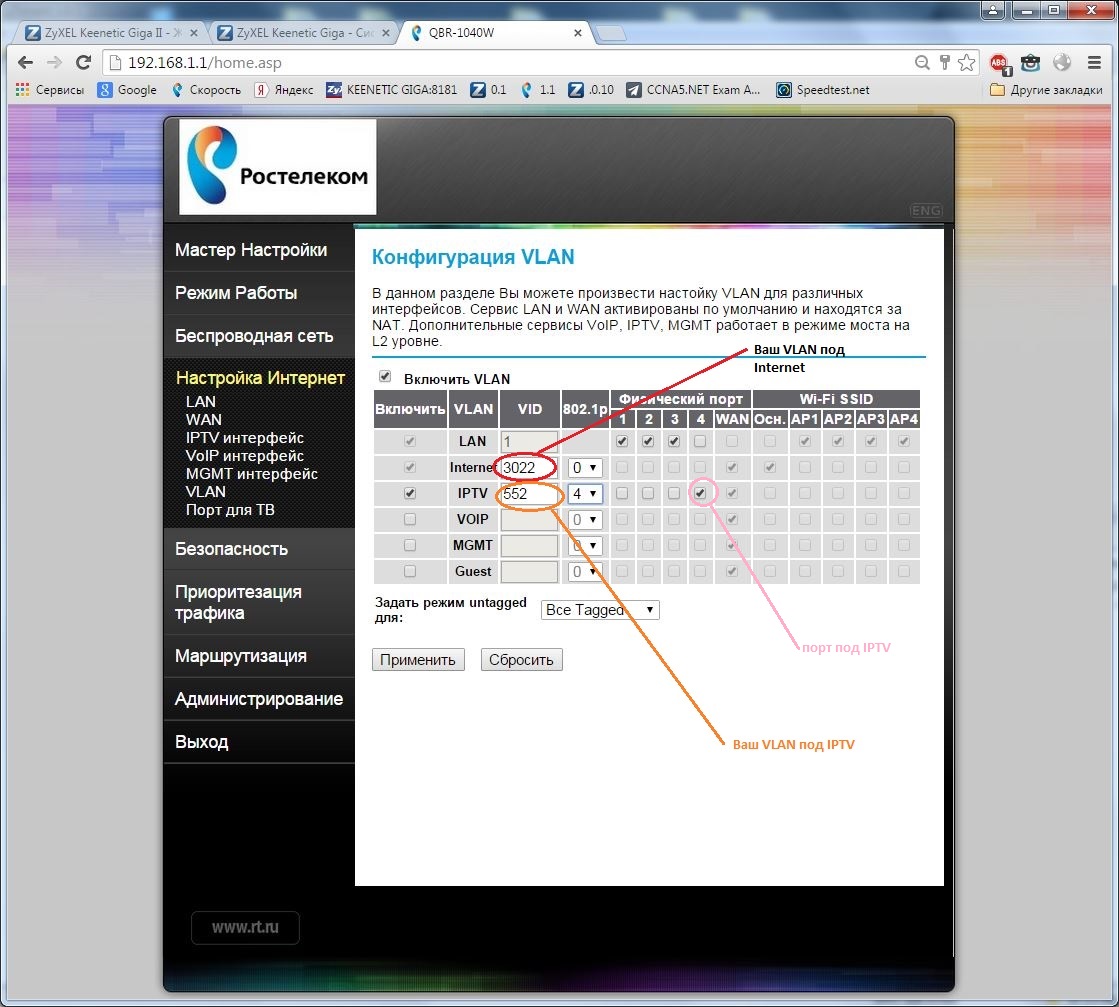
Task: Open the Другие закладки folder
Action: click(1046, 90)
